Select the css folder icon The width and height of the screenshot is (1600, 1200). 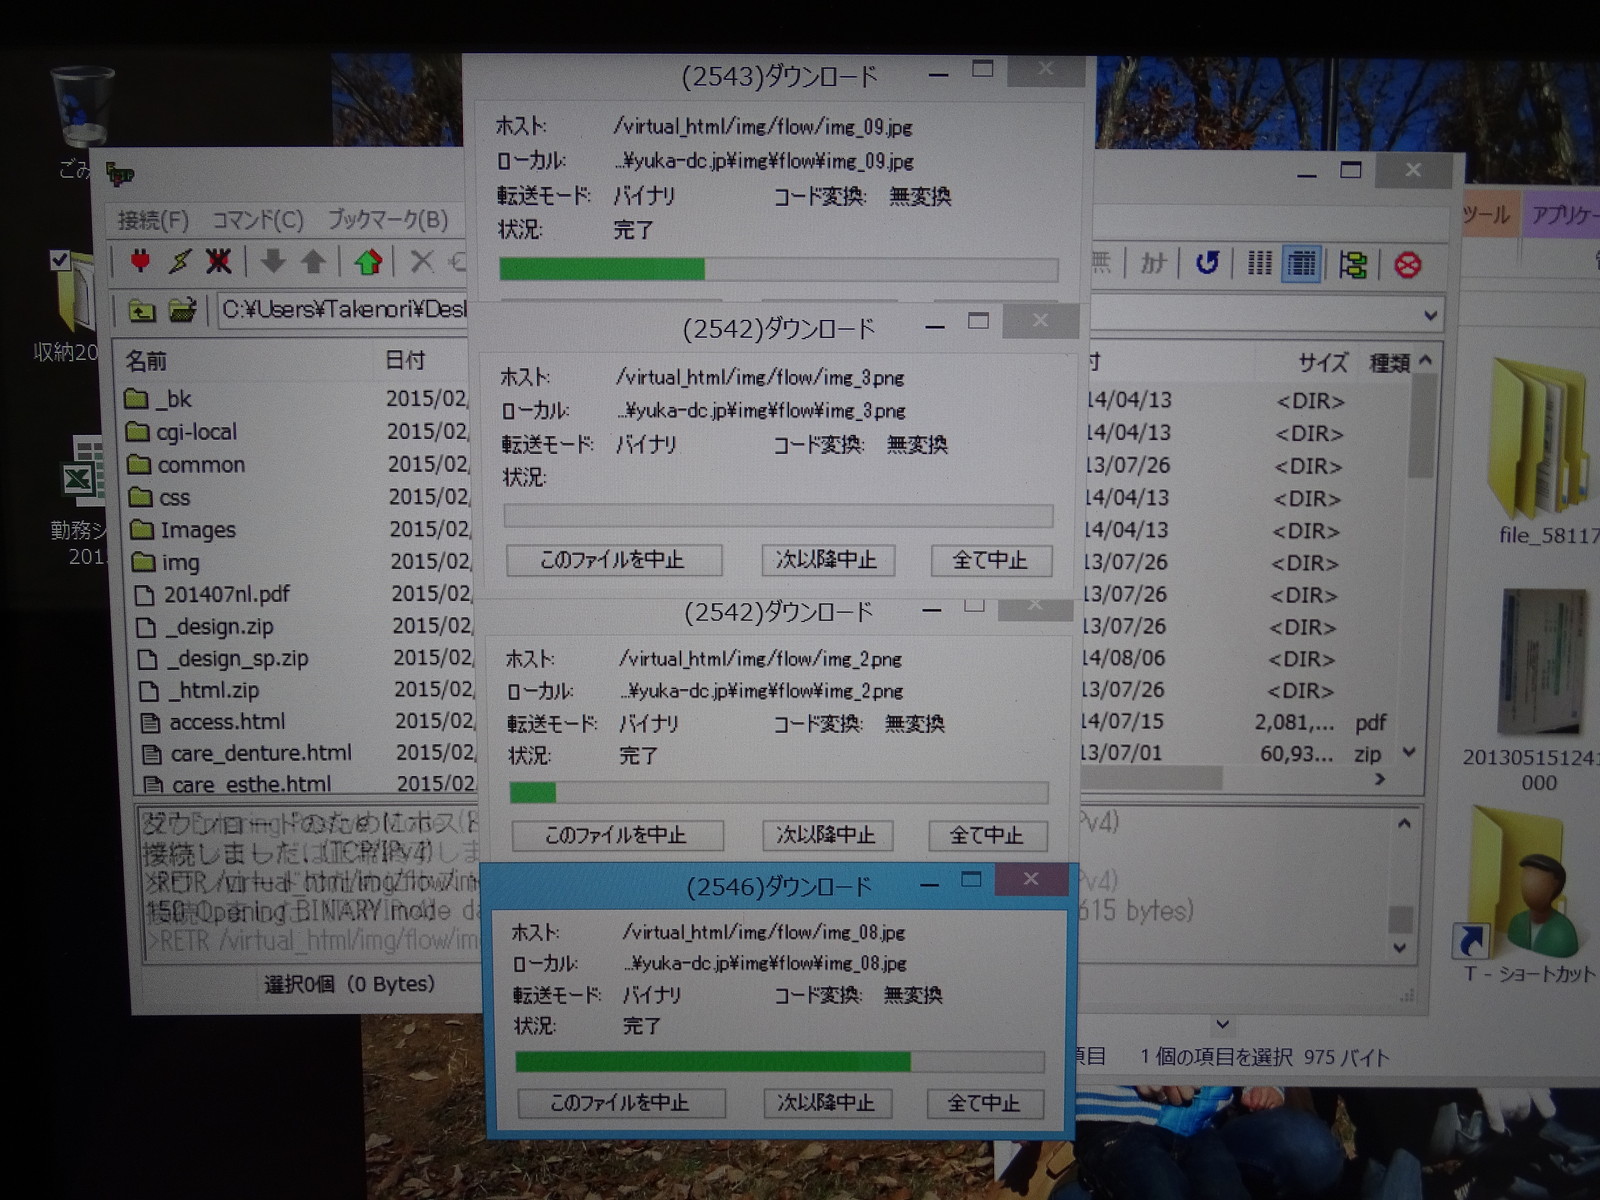click(x=141, y=497)
